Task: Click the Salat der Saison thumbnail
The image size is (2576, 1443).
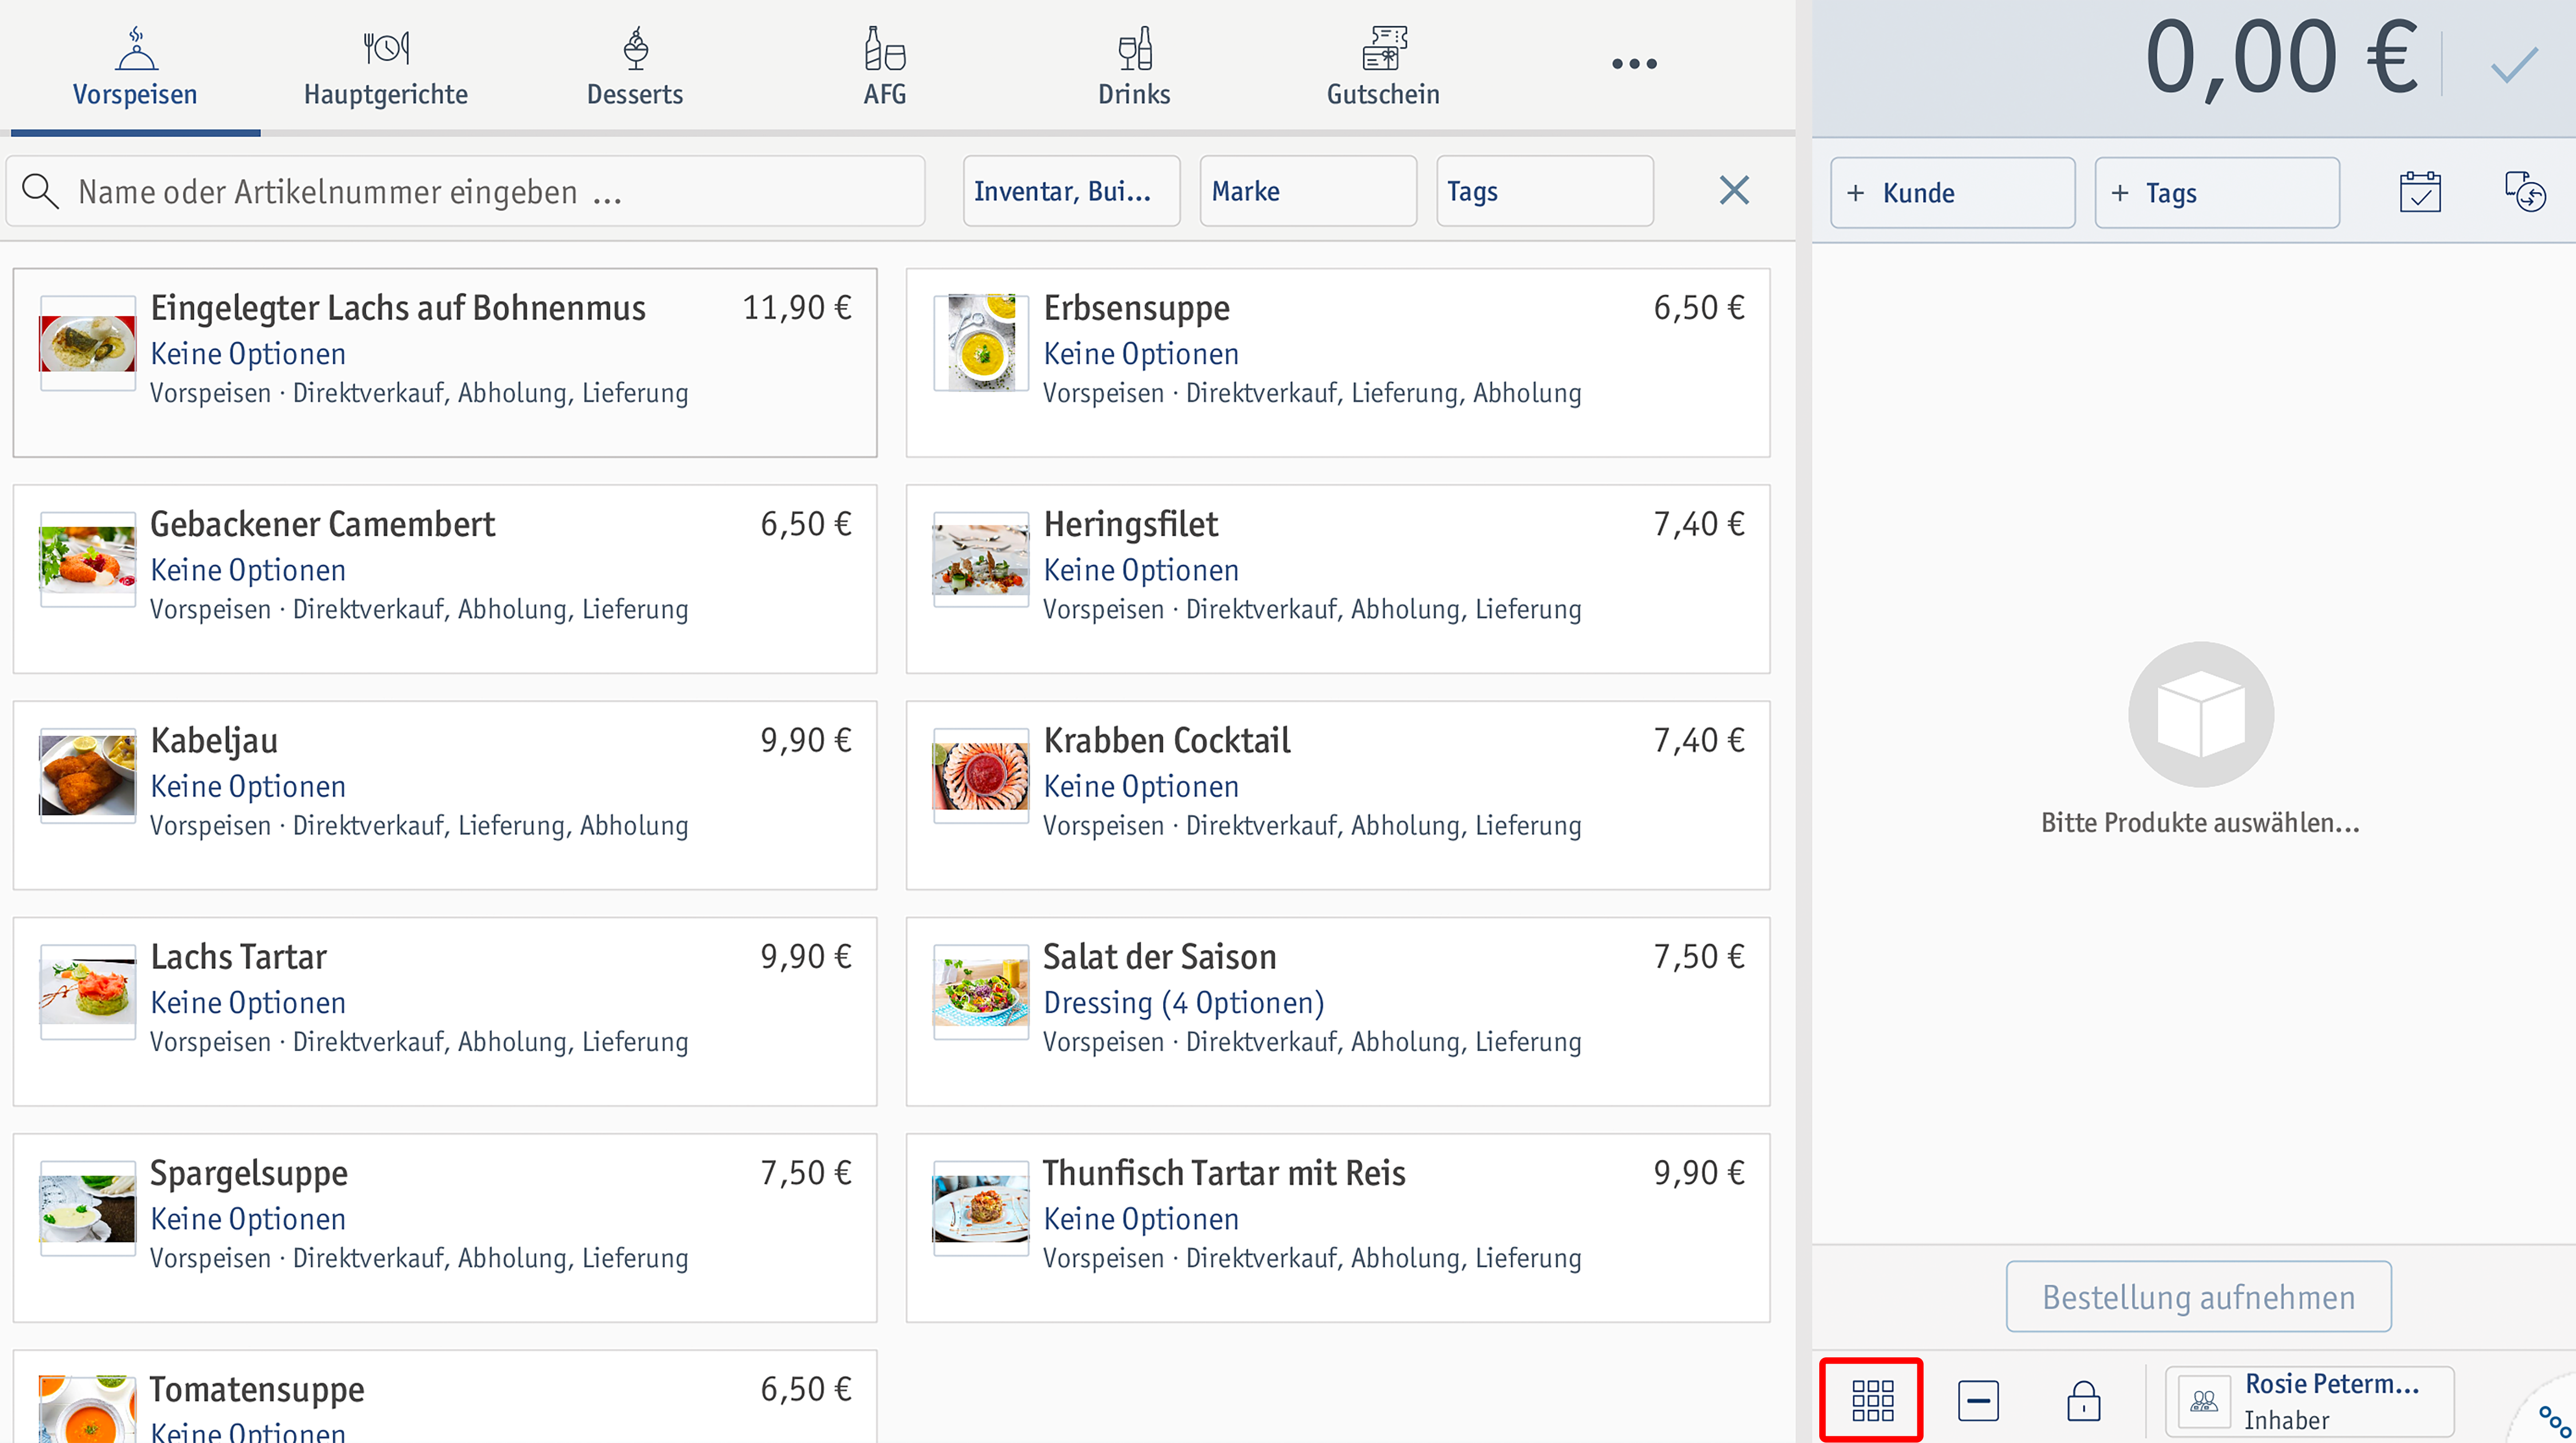Action: (x=980, y=992)
